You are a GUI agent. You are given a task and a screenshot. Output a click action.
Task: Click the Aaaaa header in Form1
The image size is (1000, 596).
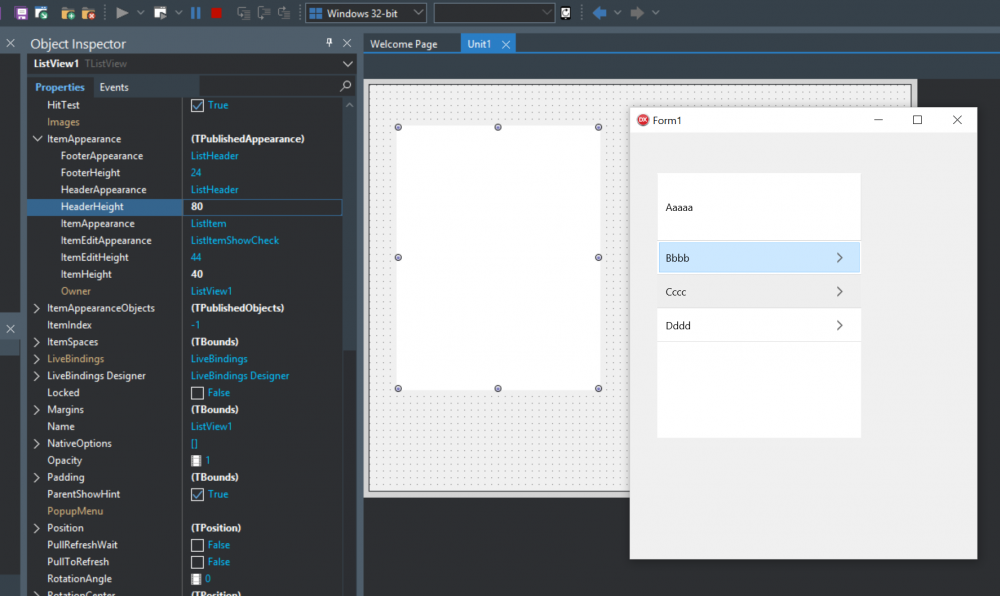click(759, 207)
